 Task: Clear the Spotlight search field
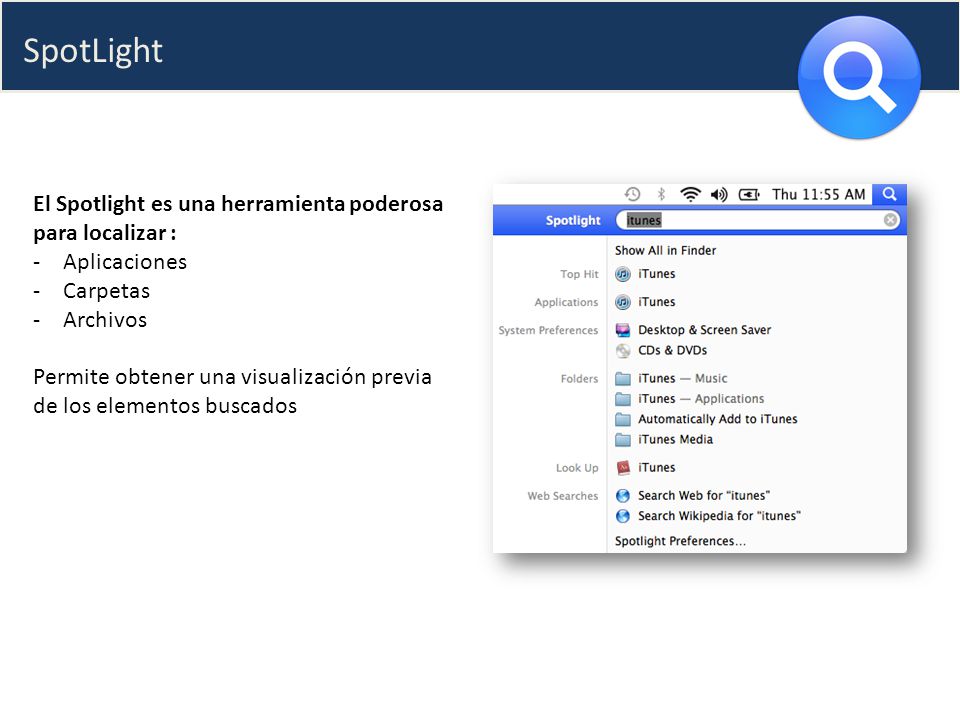coord(890,220)
